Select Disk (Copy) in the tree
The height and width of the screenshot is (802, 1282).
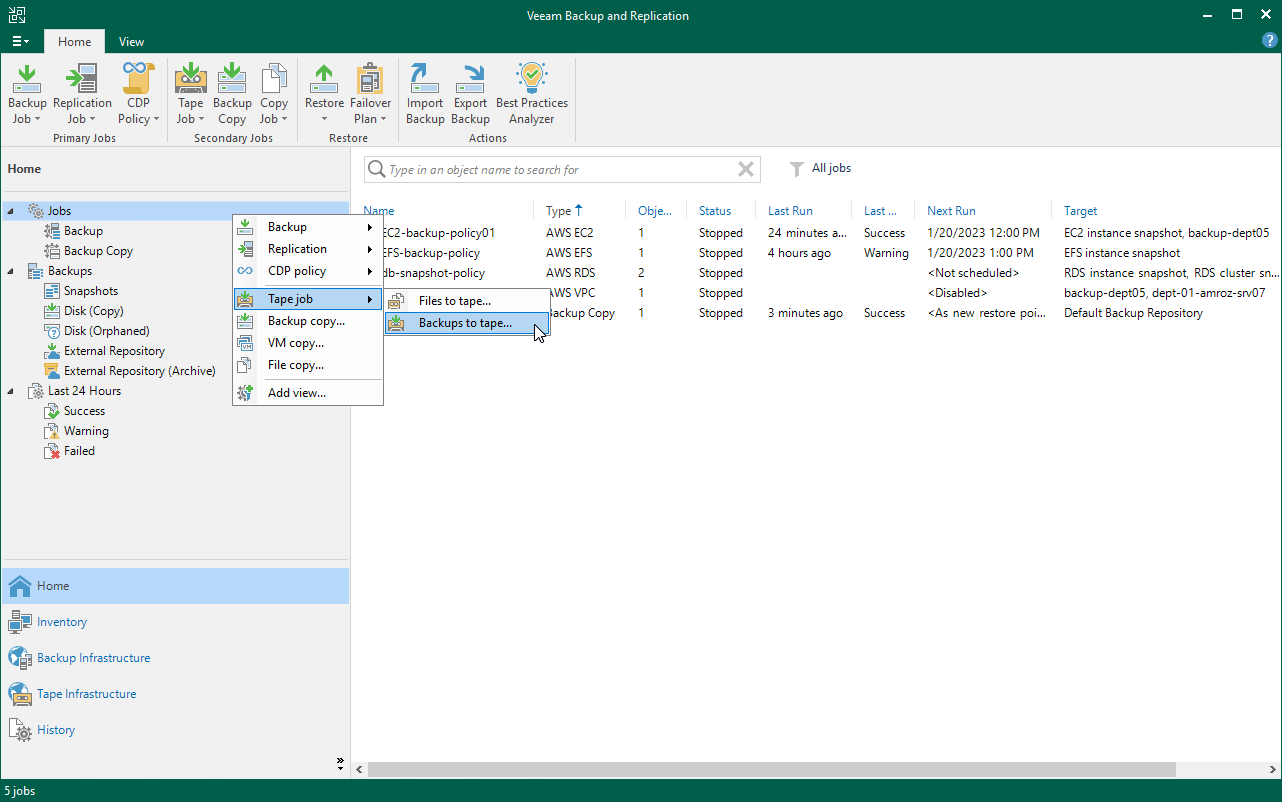[x=93, y=311]
